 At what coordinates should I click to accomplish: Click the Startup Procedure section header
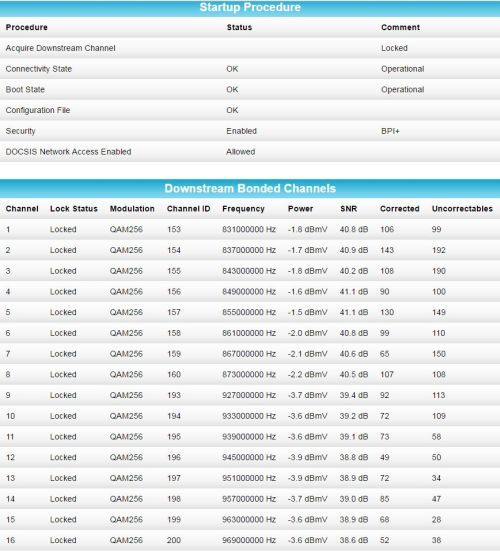coord(250,7)
